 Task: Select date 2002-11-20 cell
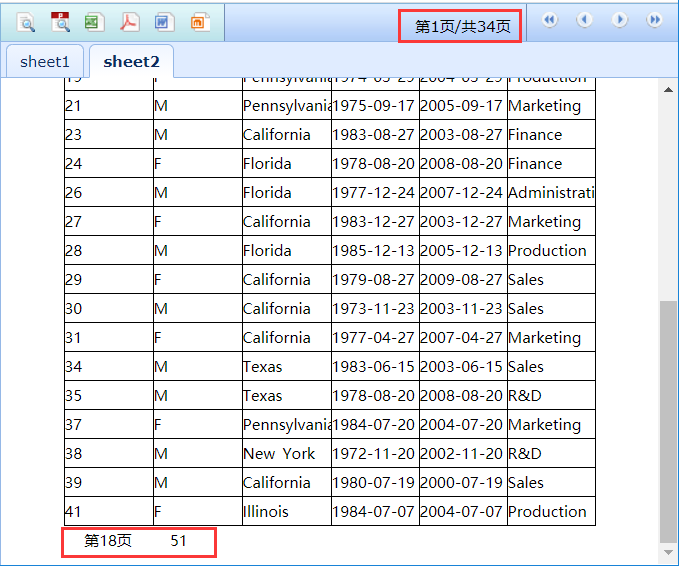pos(463,453)
